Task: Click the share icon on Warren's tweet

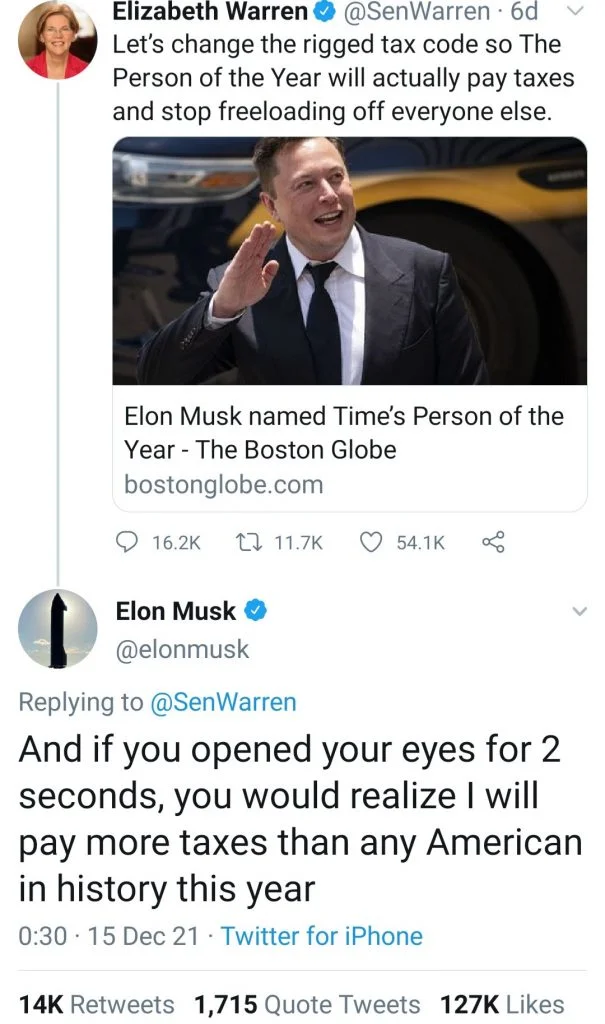Action: pyautogui.click(x=491, y=542)
